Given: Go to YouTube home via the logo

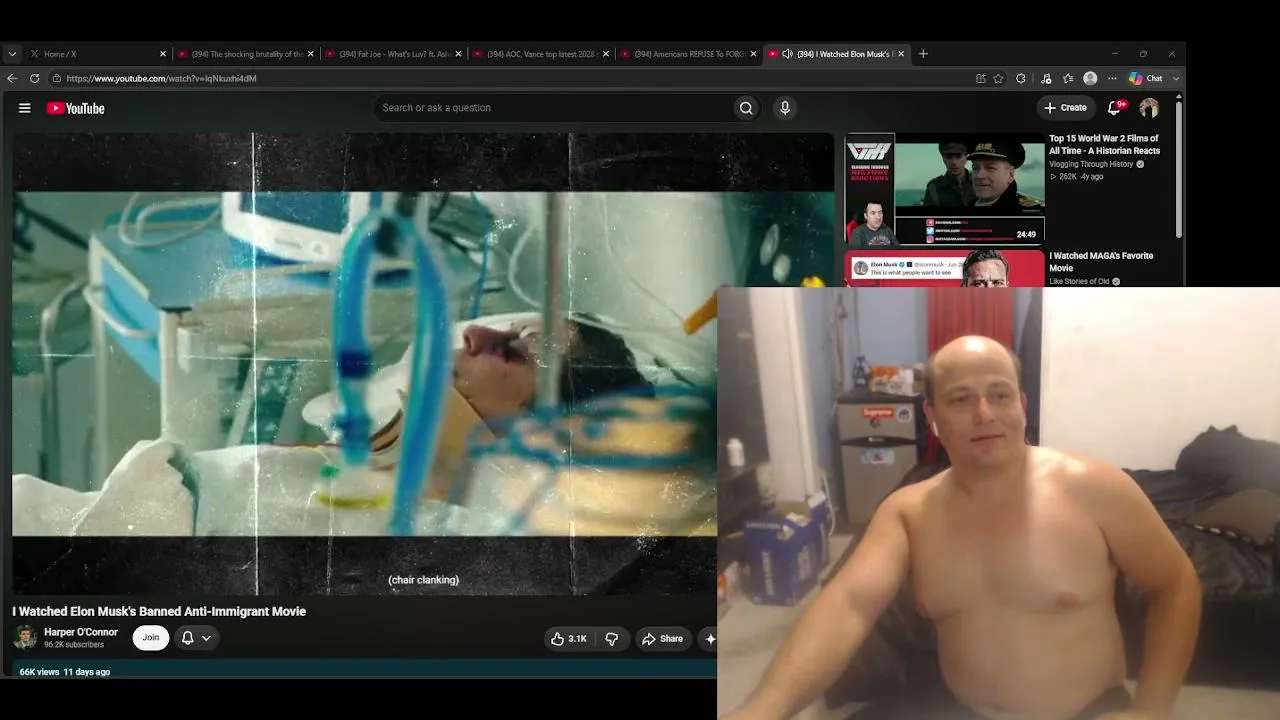Looking at the screenshot, I should pos(76,108).
